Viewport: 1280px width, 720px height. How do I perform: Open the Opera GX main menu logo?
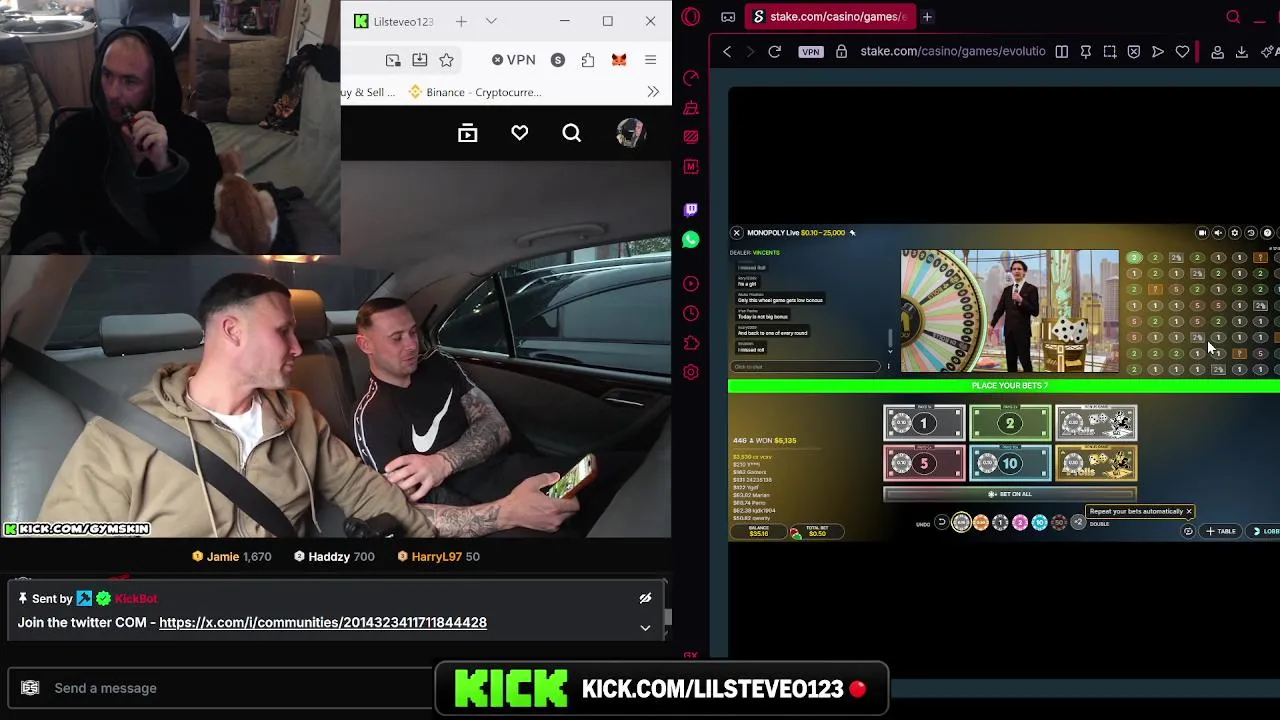(691, 17)
